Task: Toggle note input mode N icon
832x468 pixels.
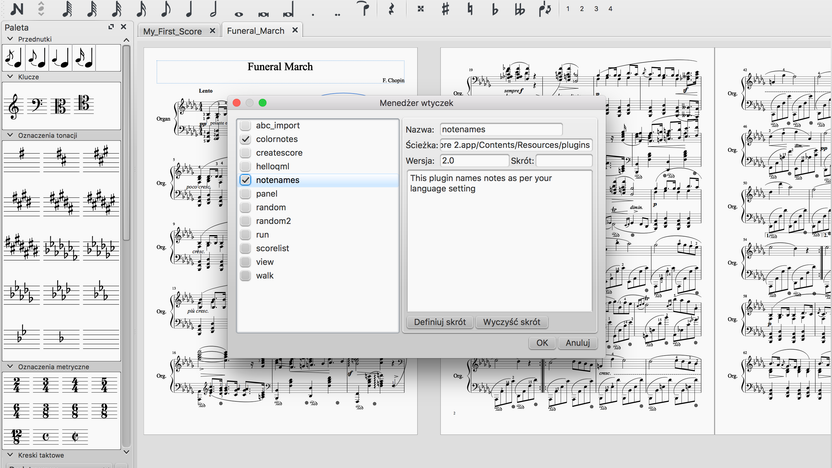Action: tap(16, 9)
